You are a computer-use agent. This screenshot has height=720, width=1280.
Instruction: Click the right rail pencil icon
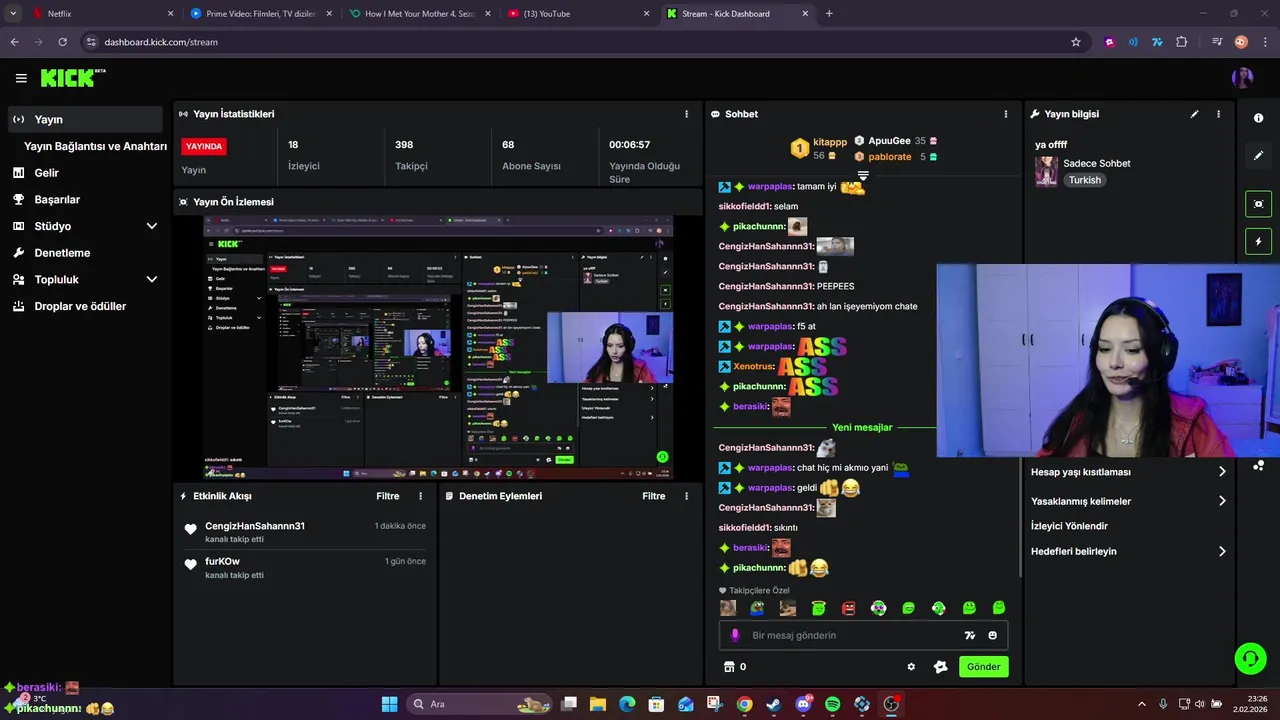[1258, 156]
